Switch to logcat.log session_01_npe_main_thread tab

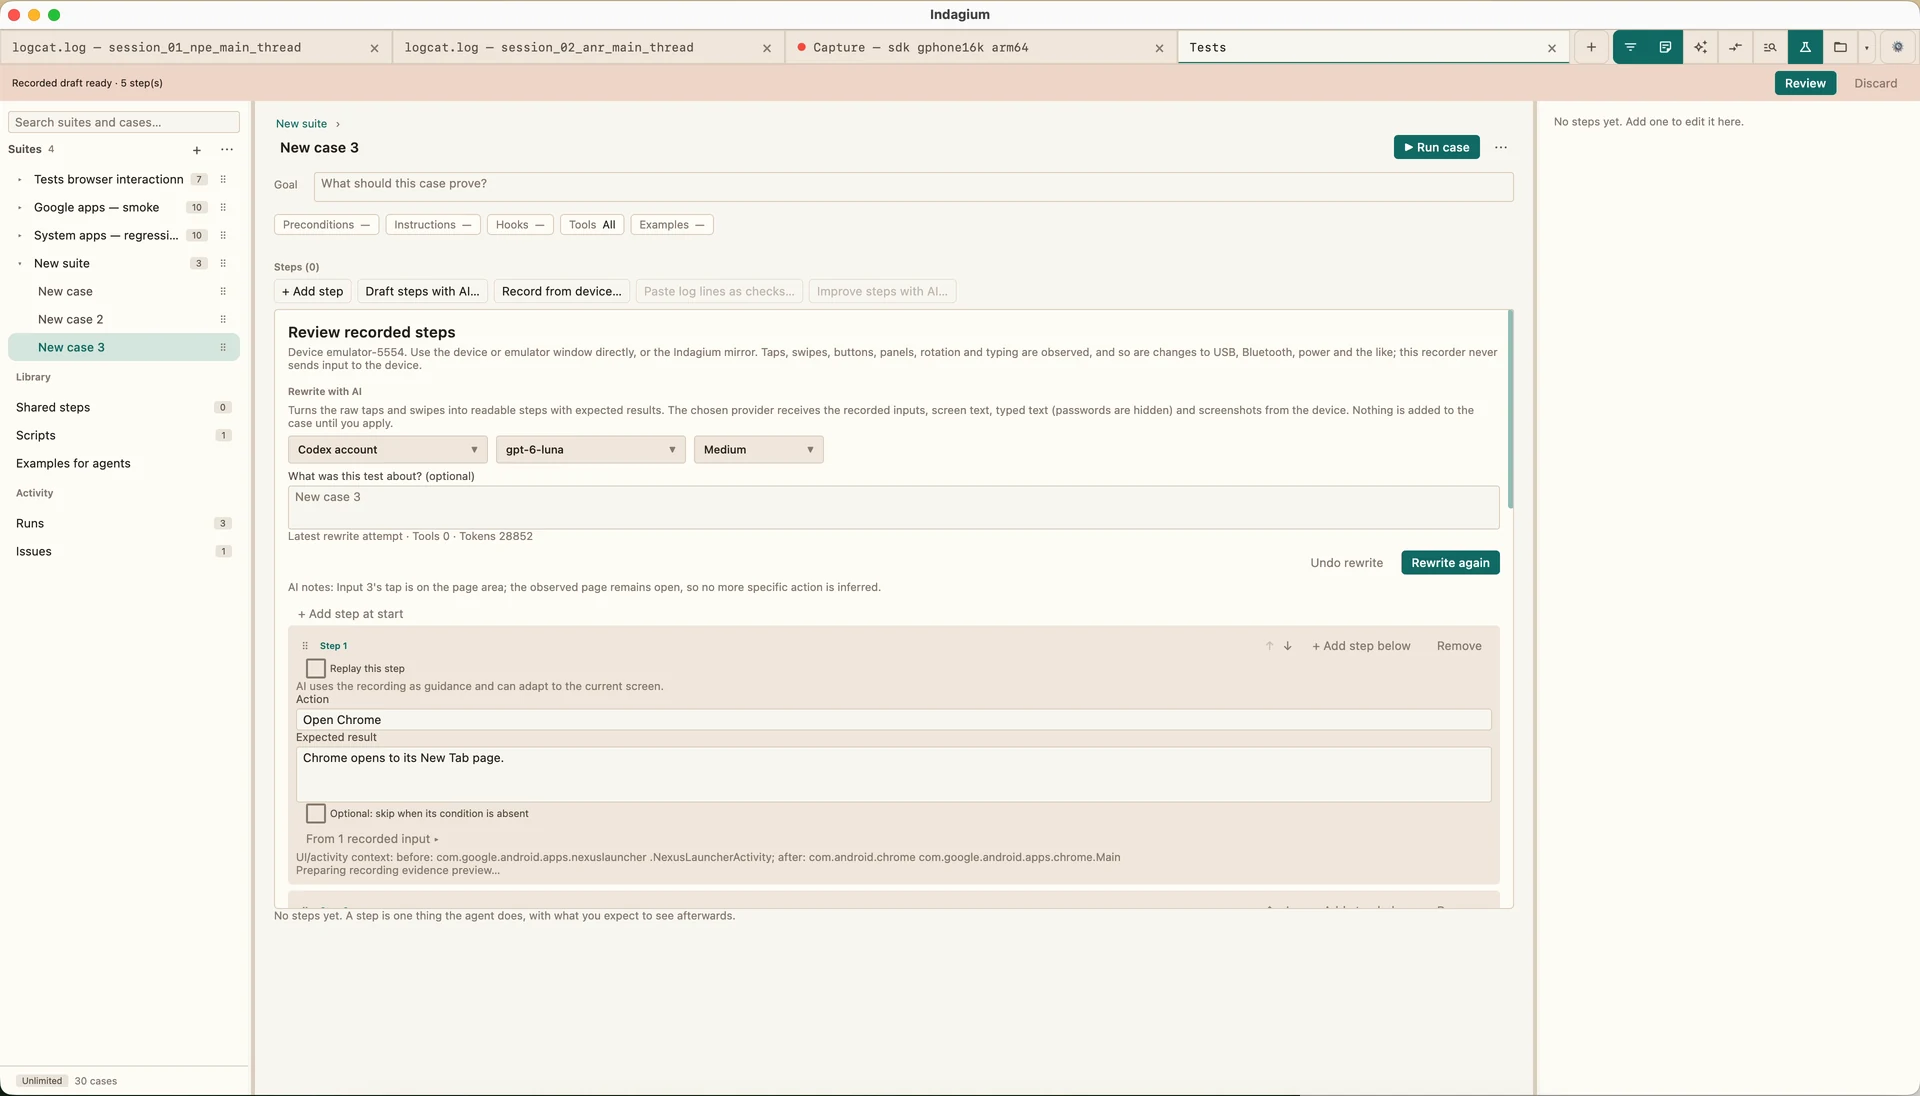196,48
